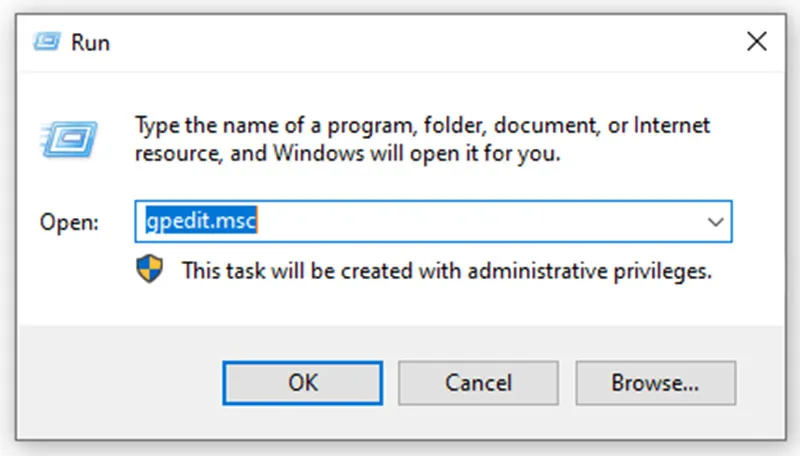Click the "Run" title text
Viewport: 800px width, 456px height.
click(90, 42)
